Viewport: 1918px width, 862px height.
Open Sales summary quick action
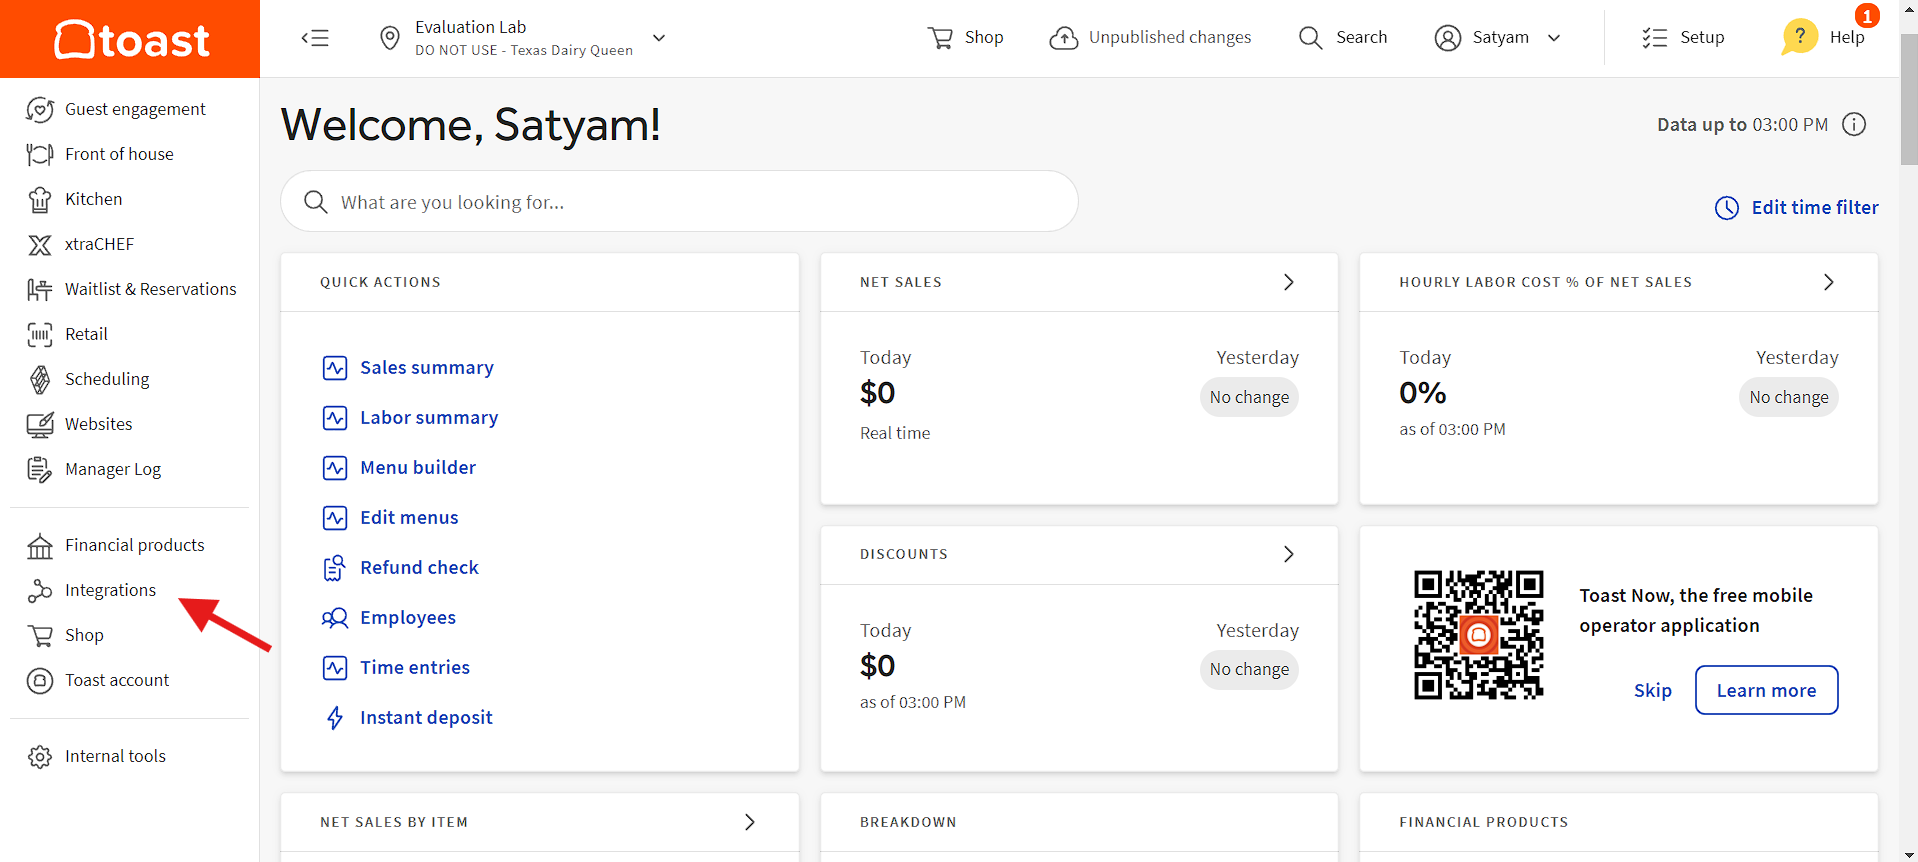[x=427, y=367]
